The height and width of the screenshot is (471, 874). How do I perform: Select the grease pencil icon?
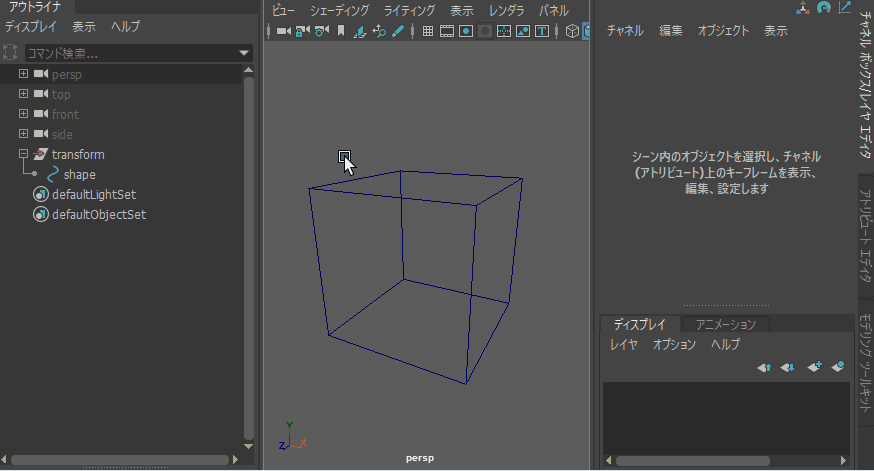click(398, 31)
